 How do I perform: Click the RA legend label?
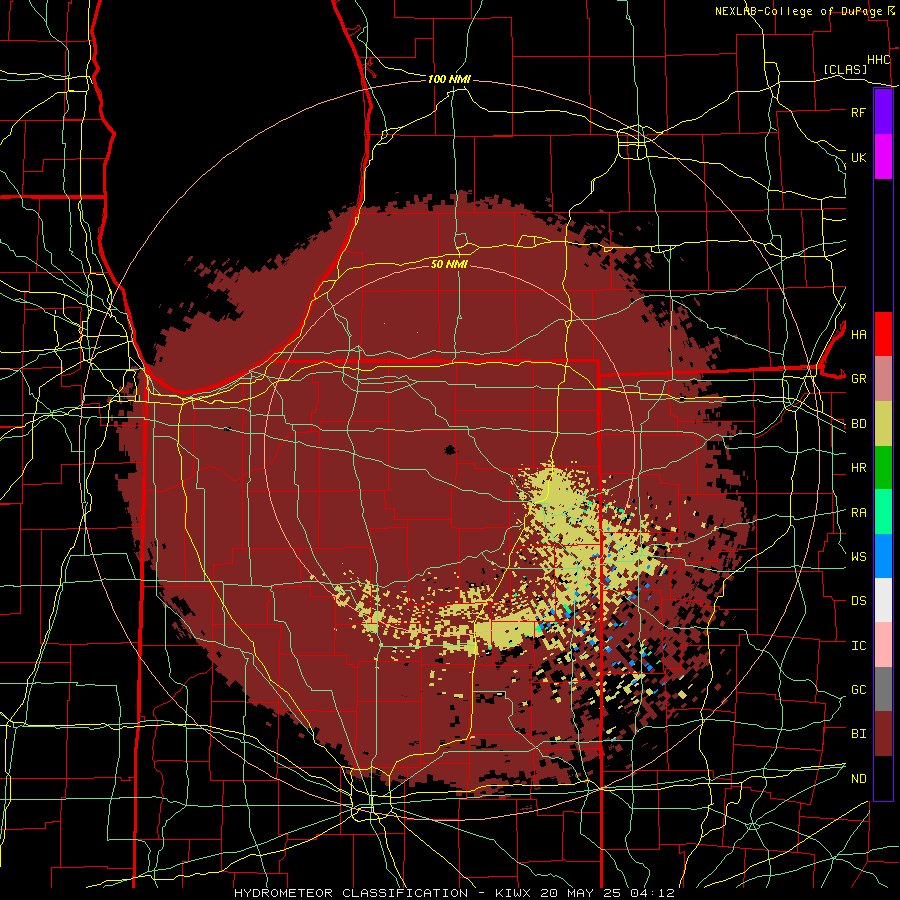pyautogui.click(x=858, y=513)
